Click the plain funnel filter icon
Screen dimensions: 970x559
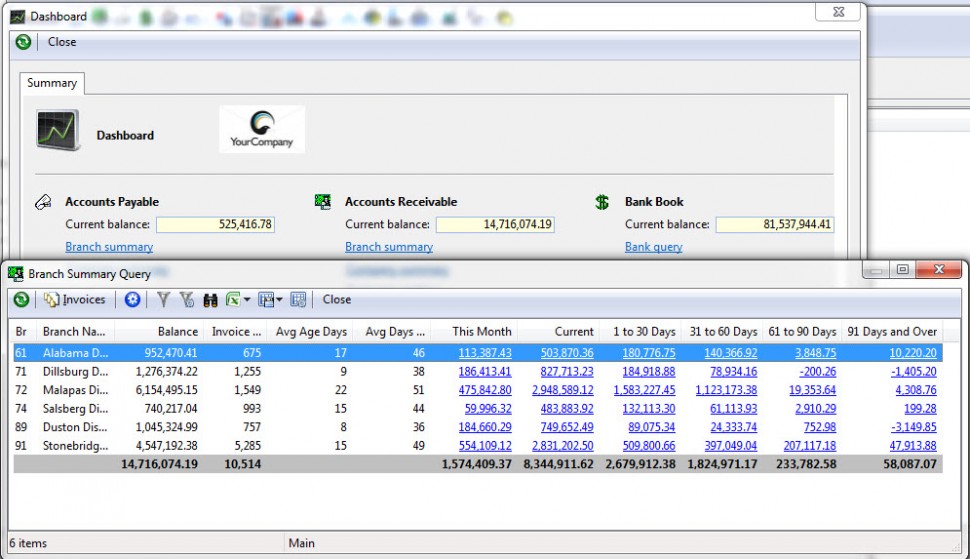point(163,299)
